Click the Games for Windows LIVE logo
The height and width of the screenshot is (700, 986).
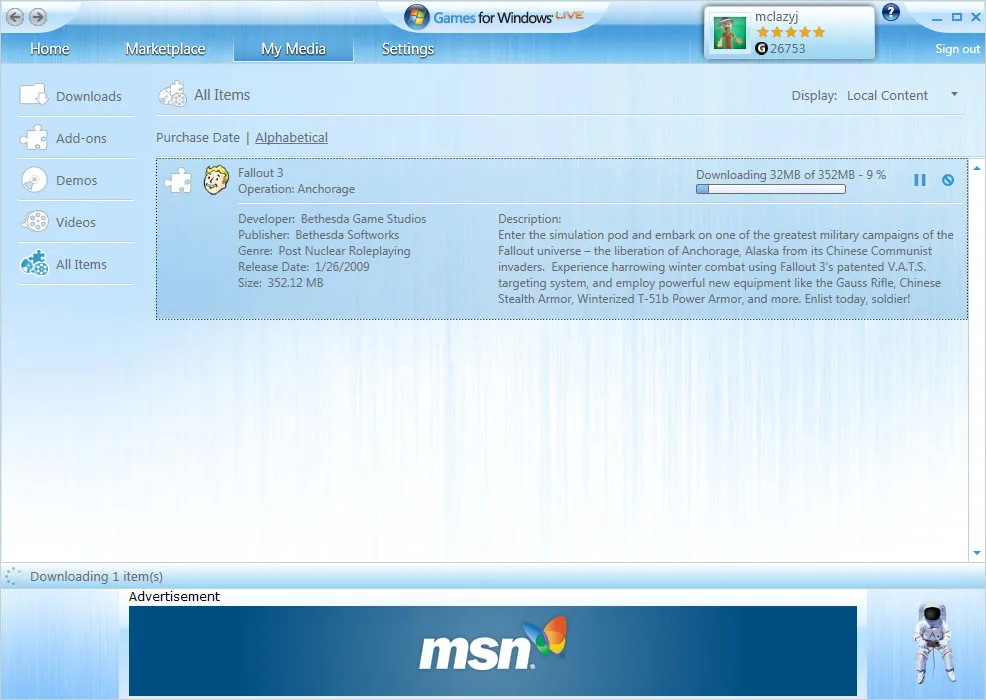coord(494,17)
